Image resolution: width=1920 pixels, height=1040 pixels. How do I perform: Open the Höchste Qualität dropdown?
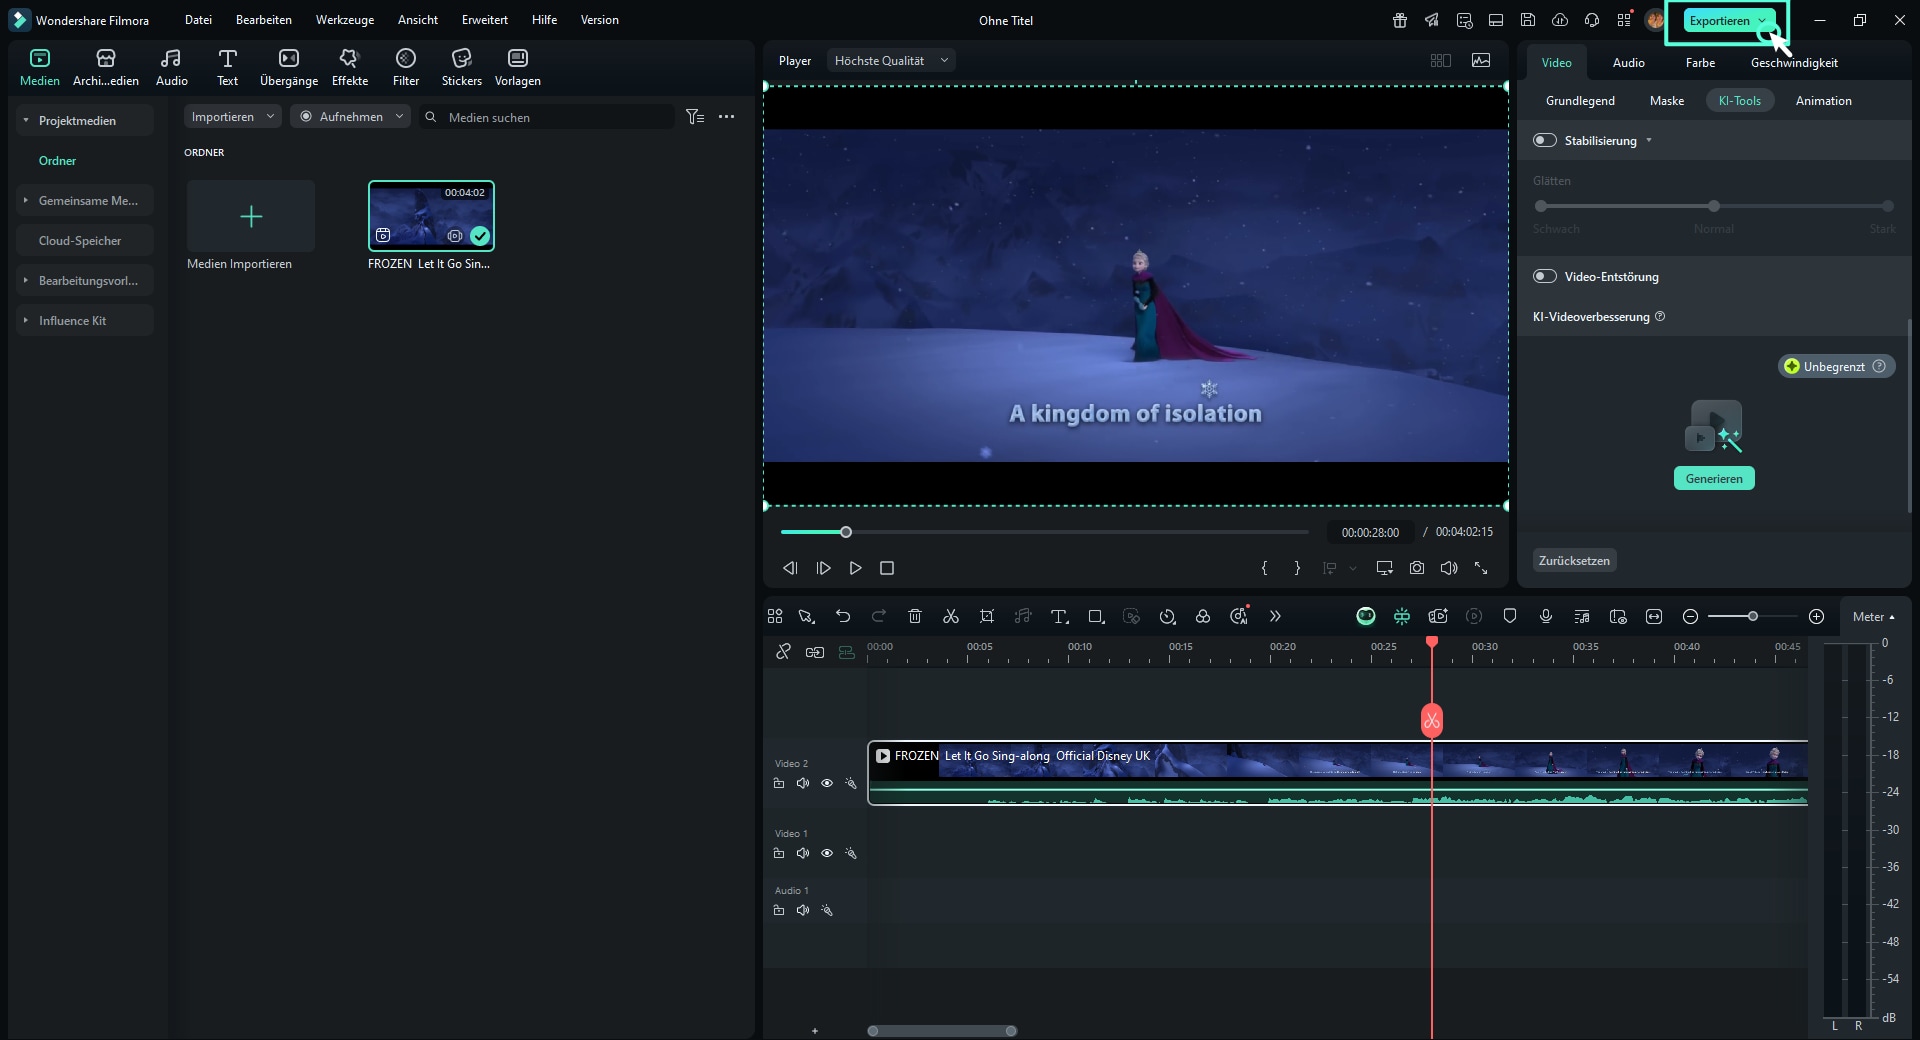(x=890, y=61)
